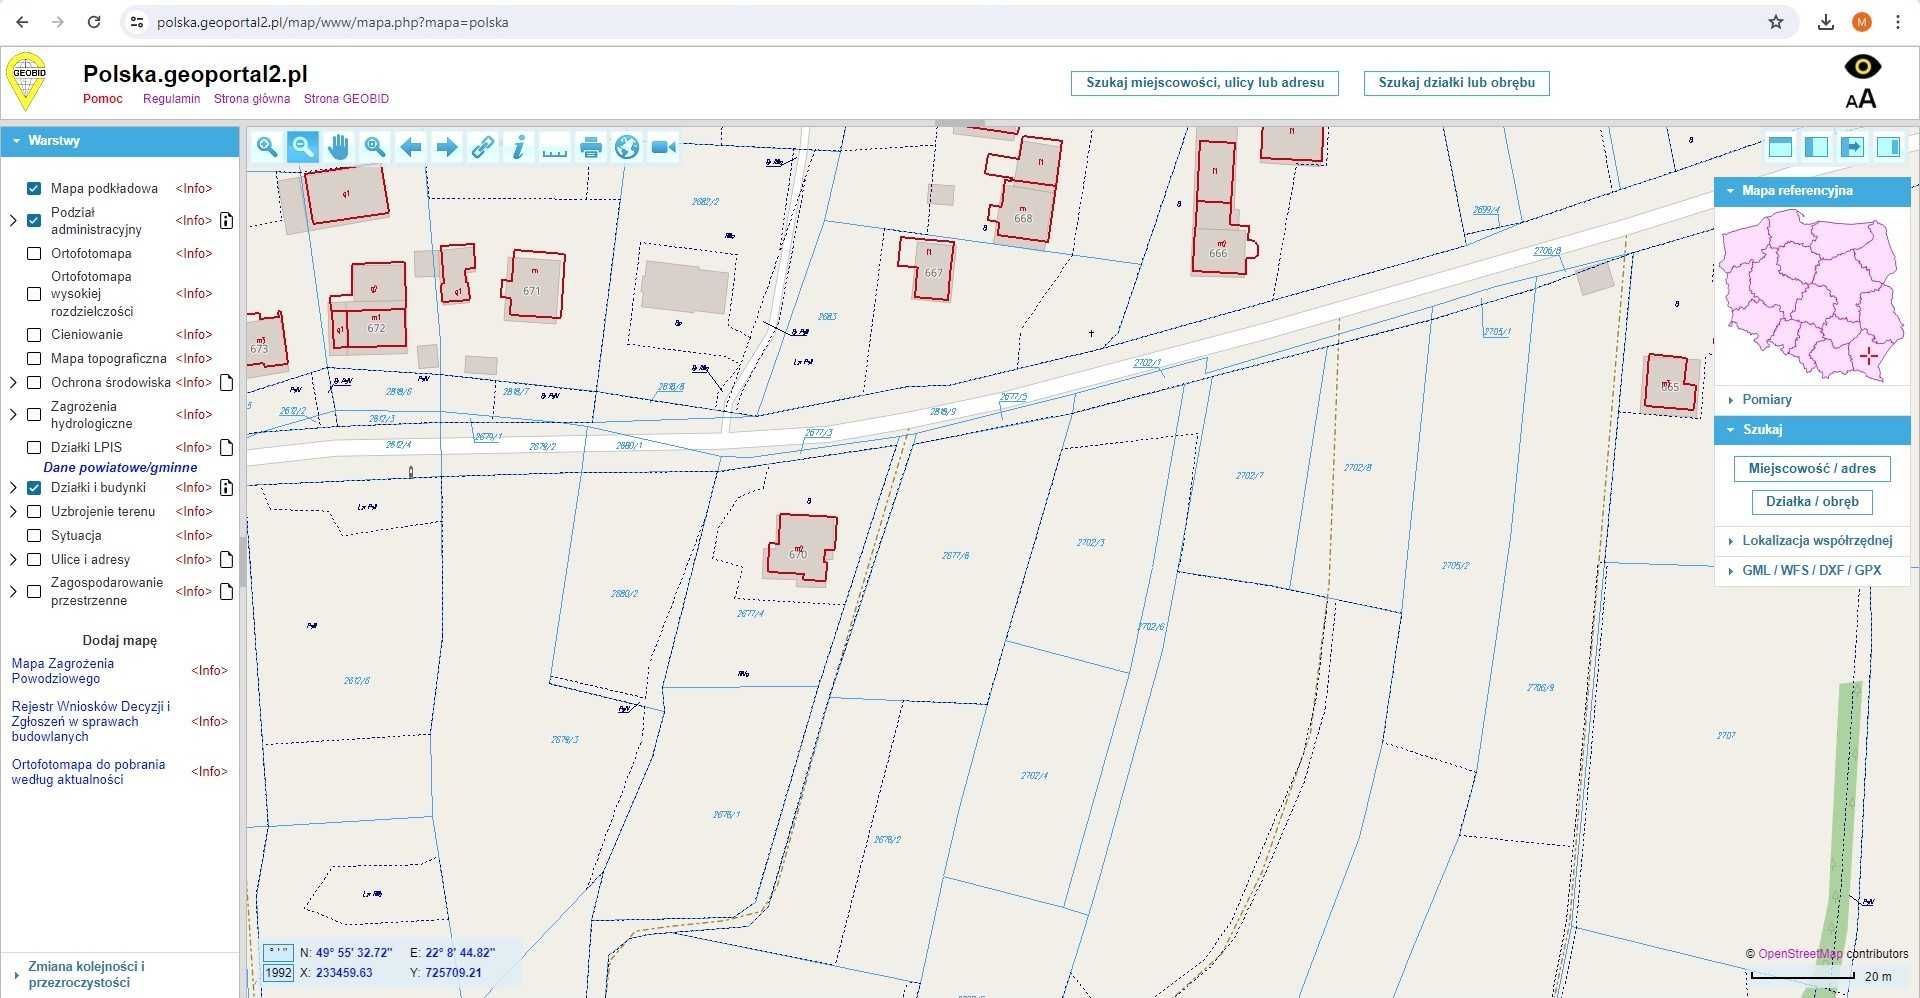Click the panel arrow layout icon
The image size is (1920, 998).
coord(1852,147)
